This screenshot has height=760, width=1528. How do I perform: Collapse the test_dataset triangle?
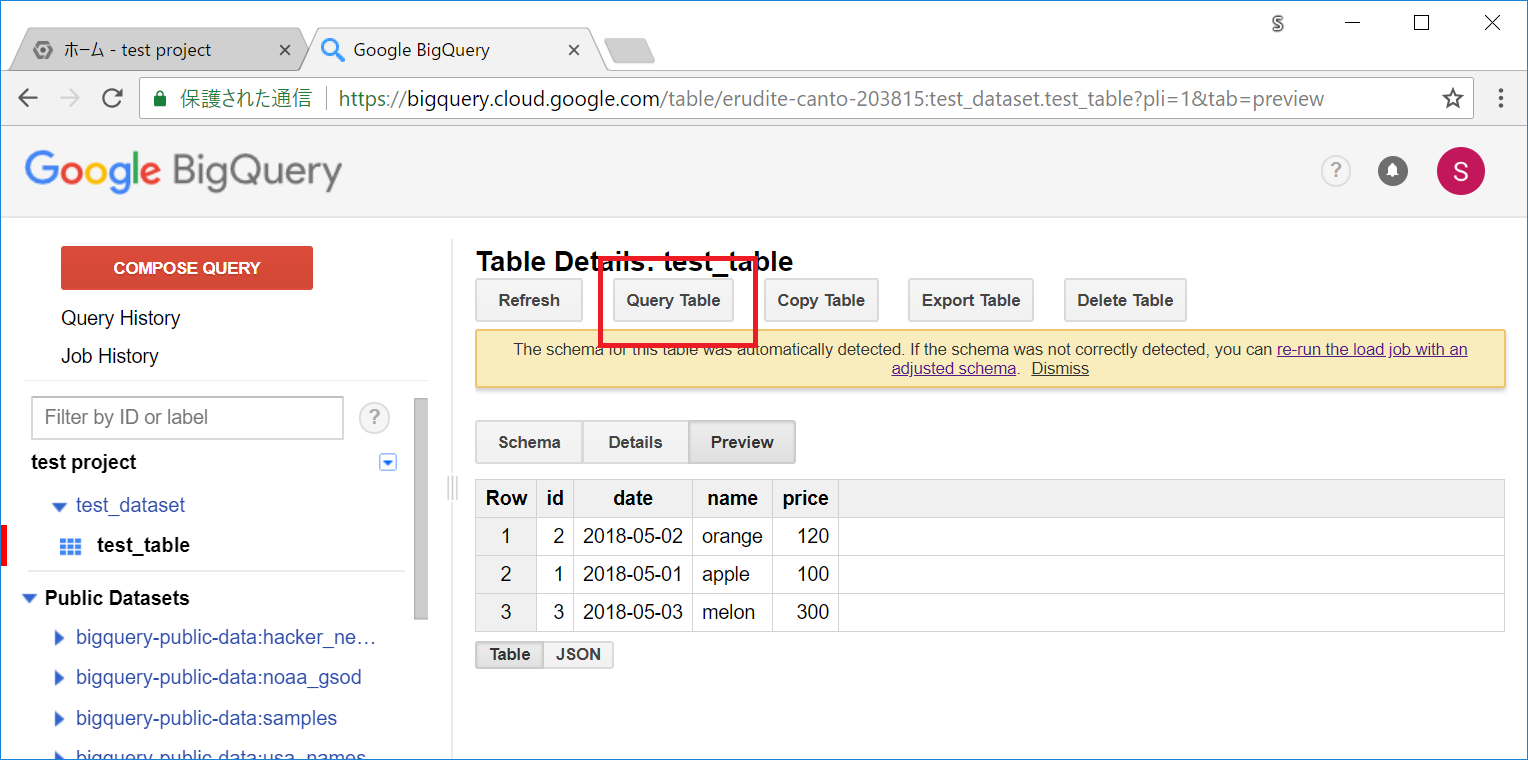click(59, 506)
